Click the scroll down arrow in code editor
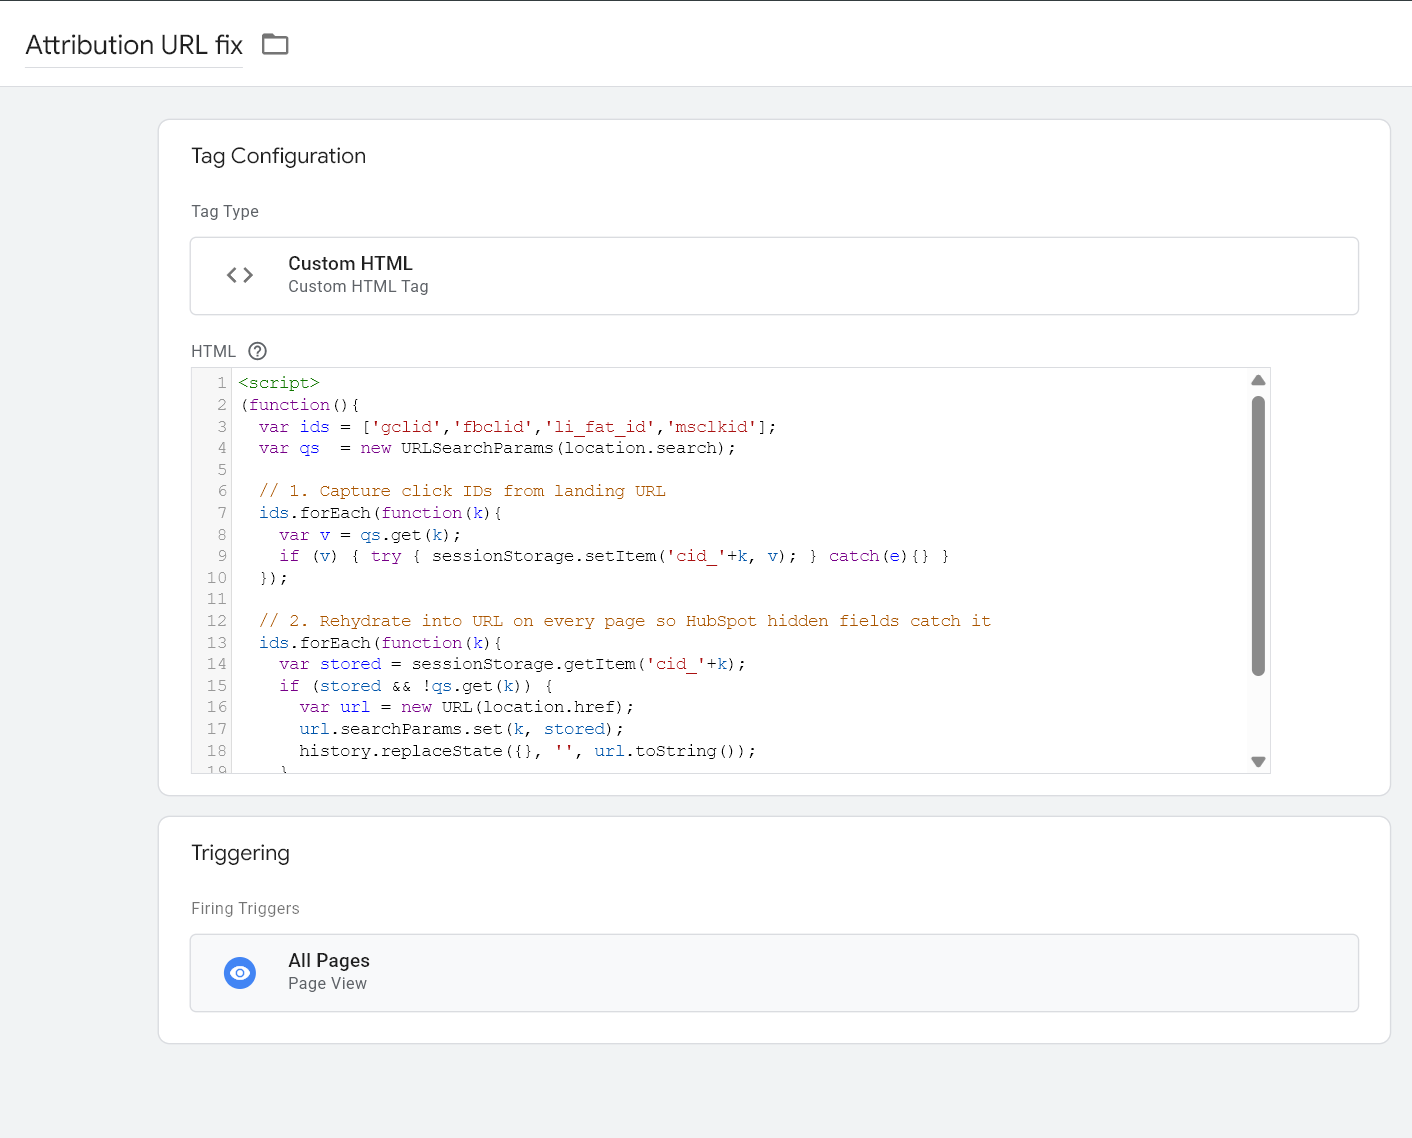 [1258, 762]
